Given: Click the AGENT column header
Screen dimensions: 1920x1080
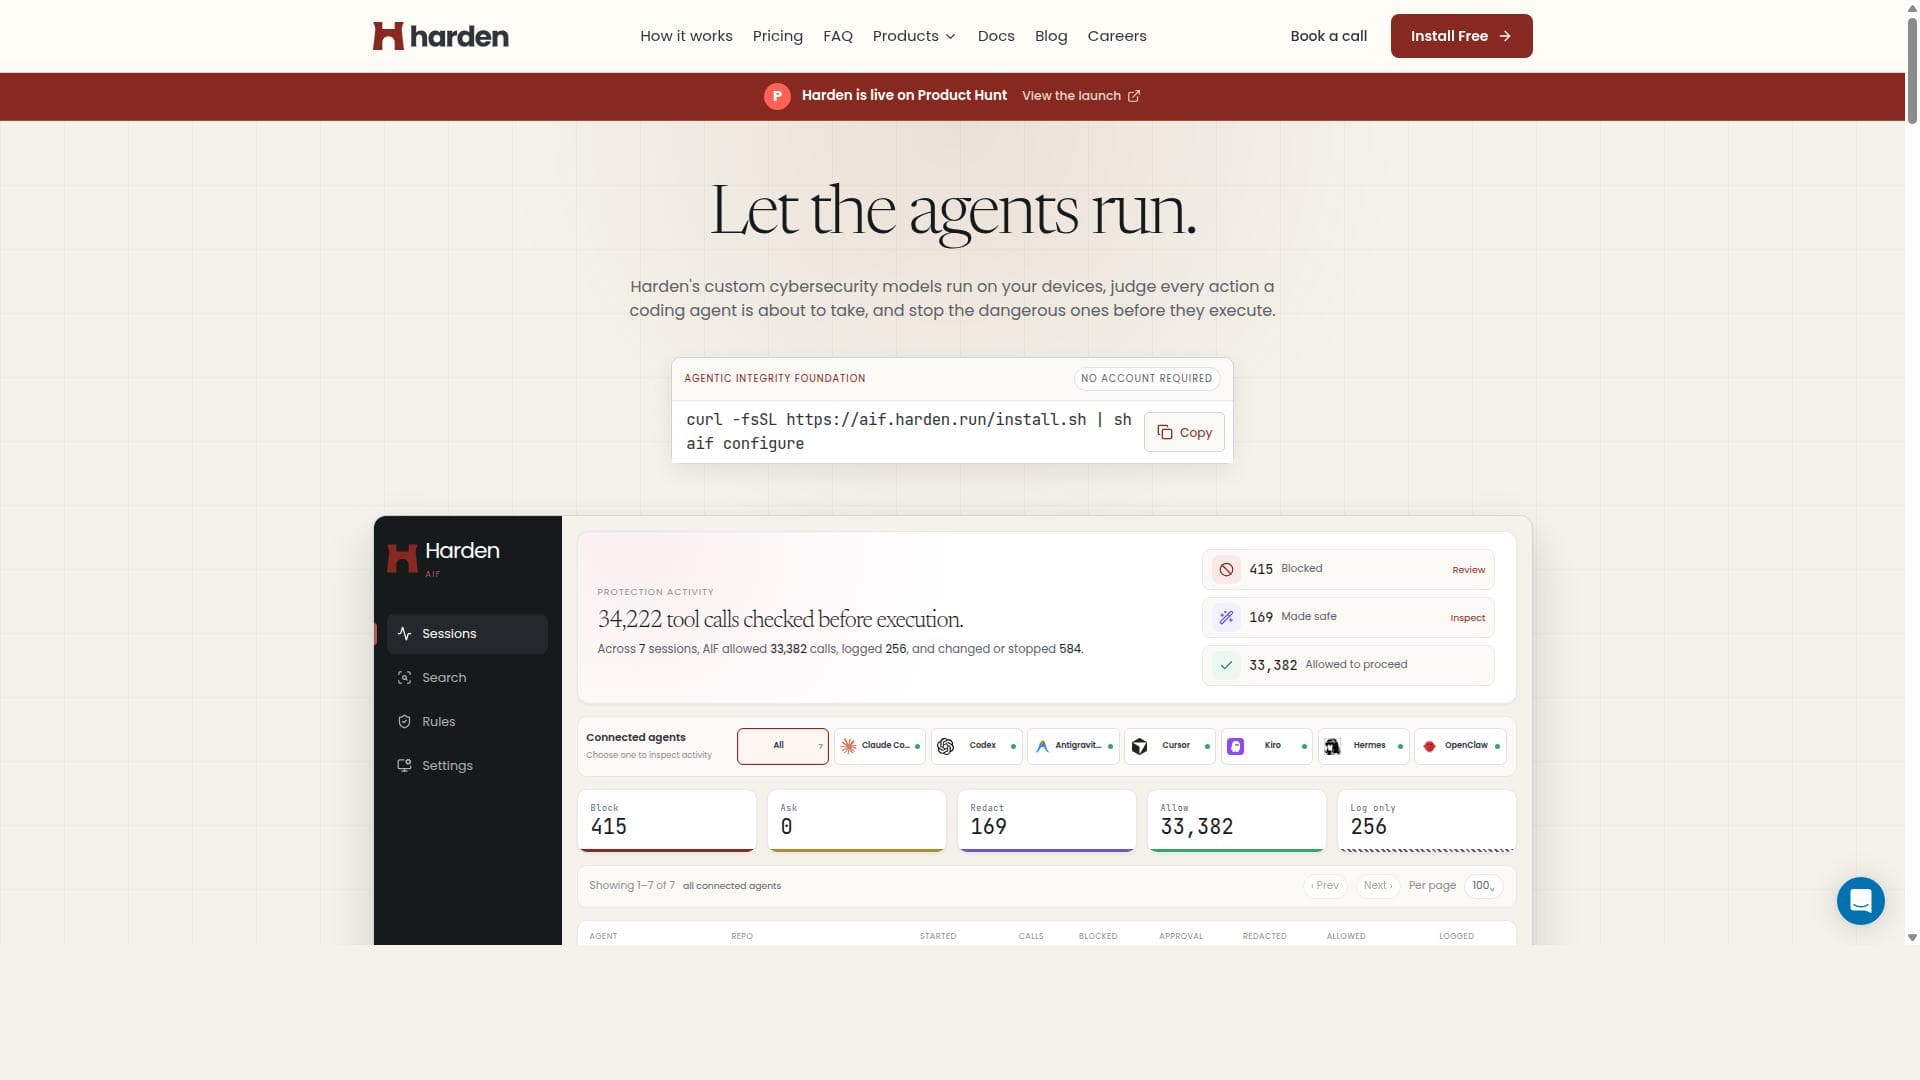Looking at the screenshot, I should coord(603,937).
